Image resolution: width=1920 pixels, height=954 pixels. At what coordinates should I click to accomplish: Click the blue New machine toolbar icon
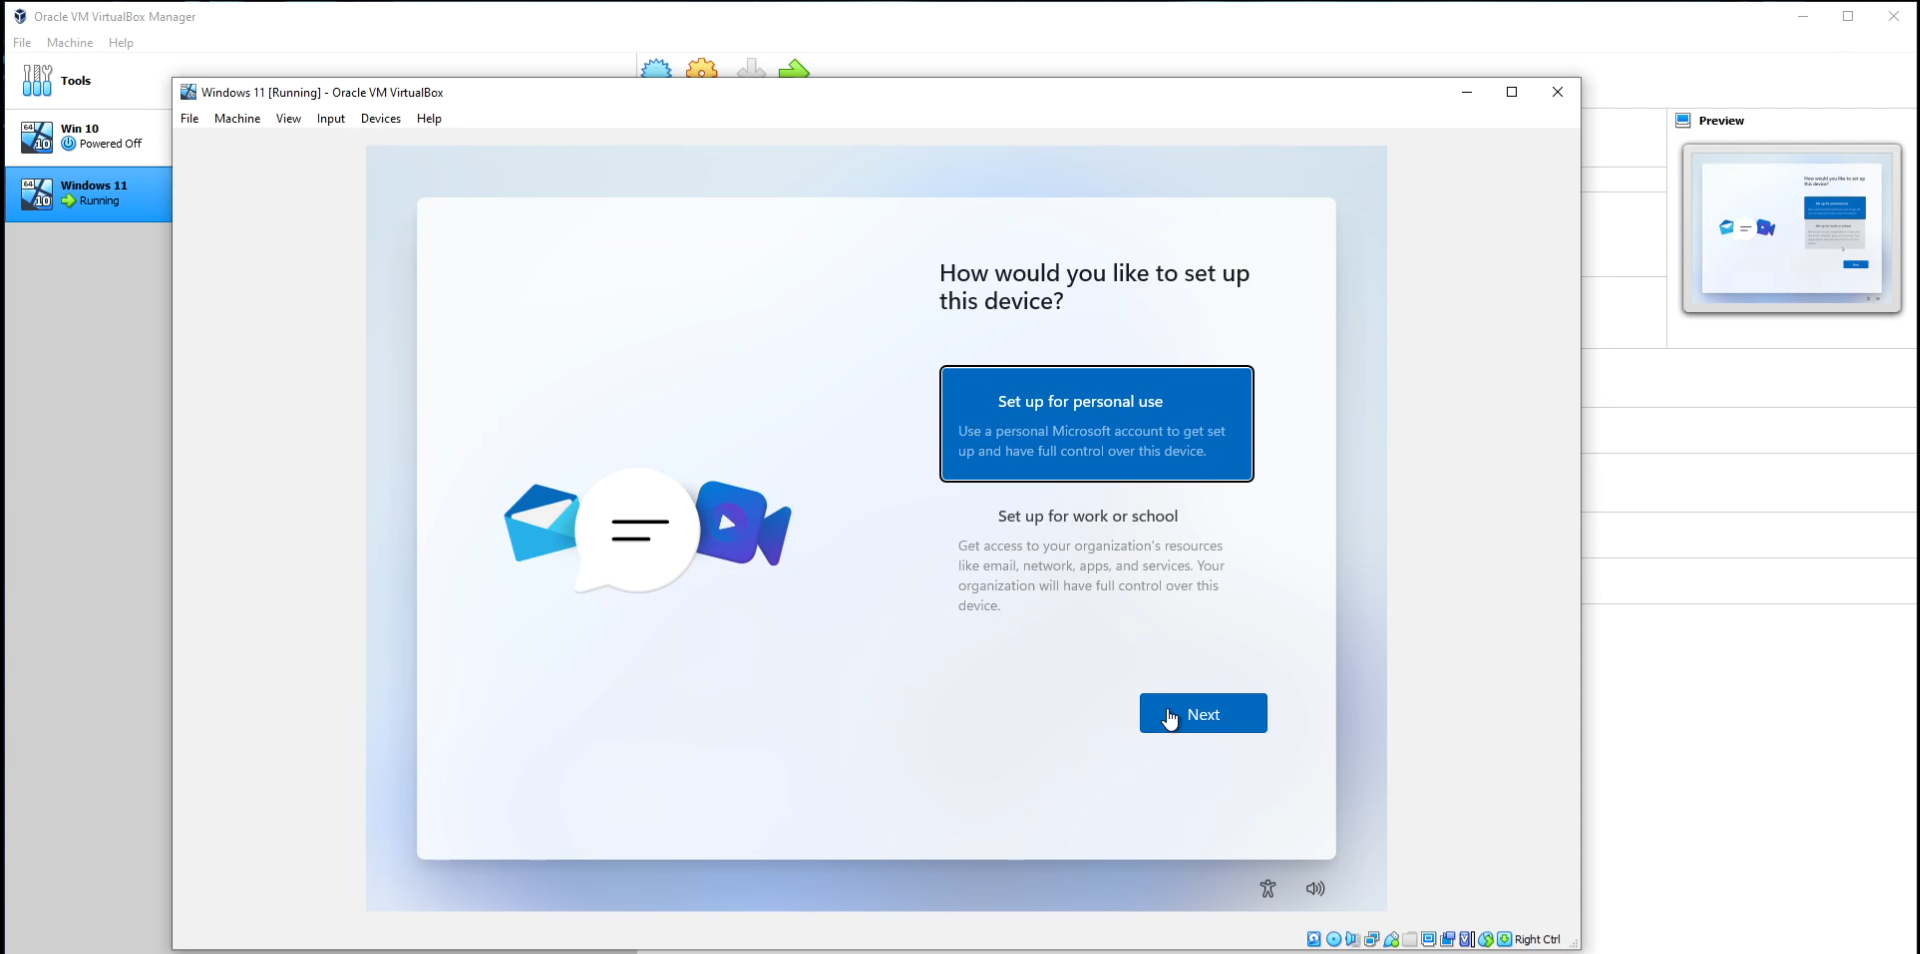tap(656, 68)
